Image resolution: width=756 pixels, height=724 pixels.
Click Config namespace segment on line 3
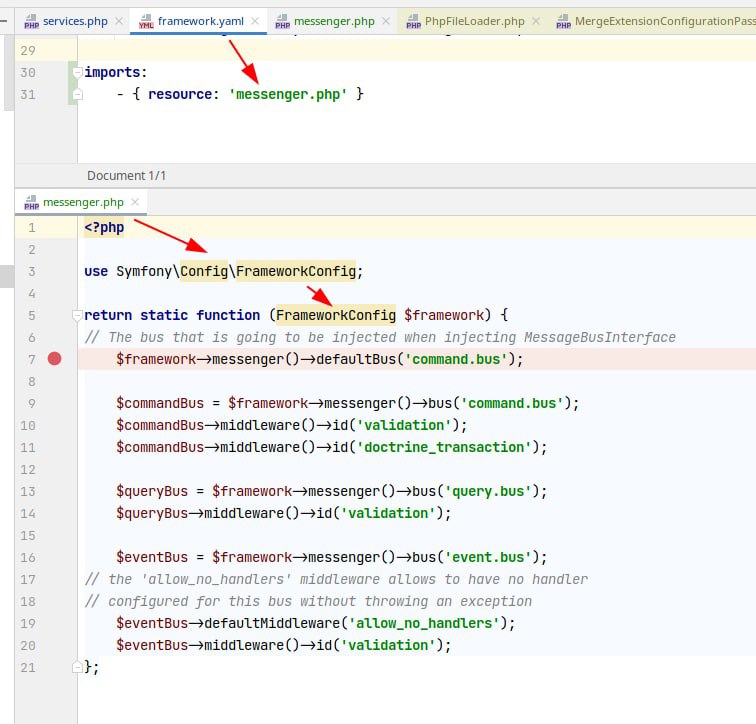click(x=204, y=271)
